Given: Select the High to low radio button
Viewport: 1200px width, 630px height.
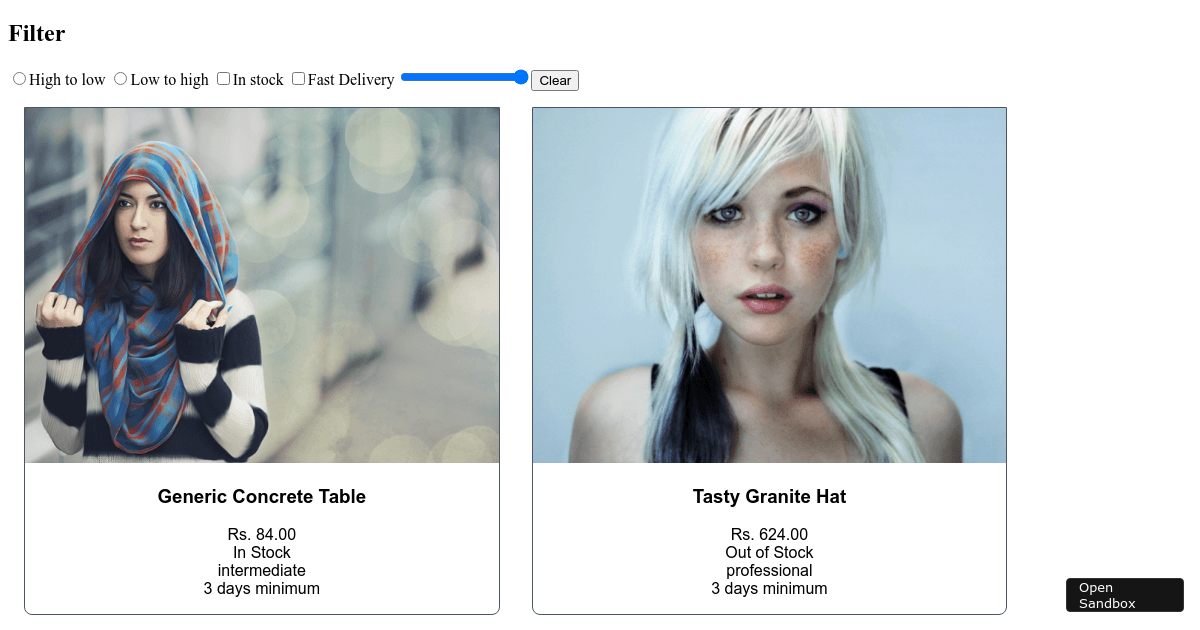Looking at the screenshot, I should click(x=19, y=79).
